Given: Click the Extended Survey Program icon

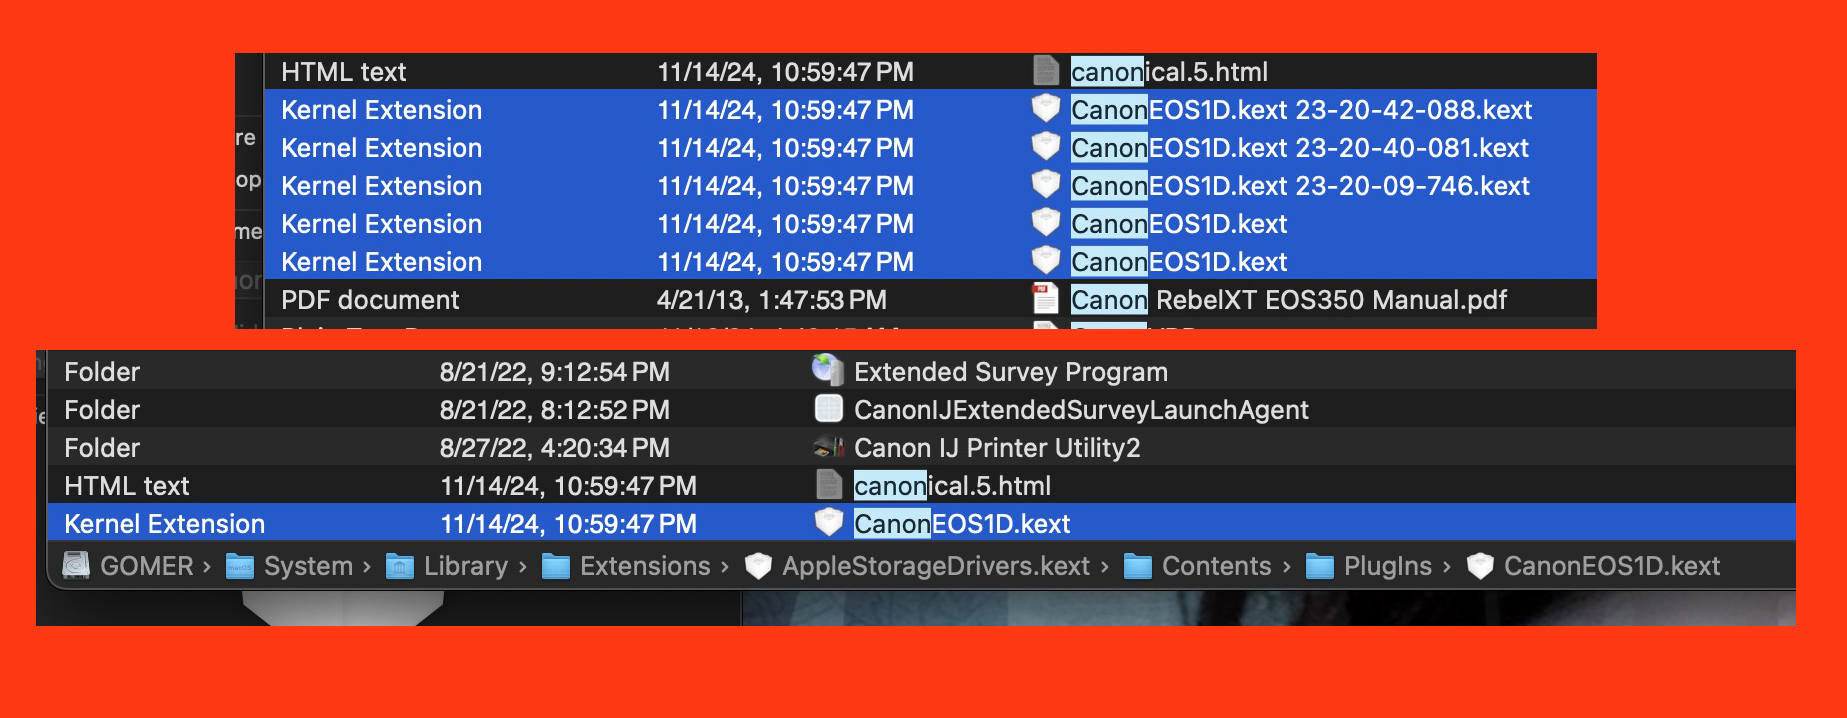Looking at the screenshot, I should (828, 371).
